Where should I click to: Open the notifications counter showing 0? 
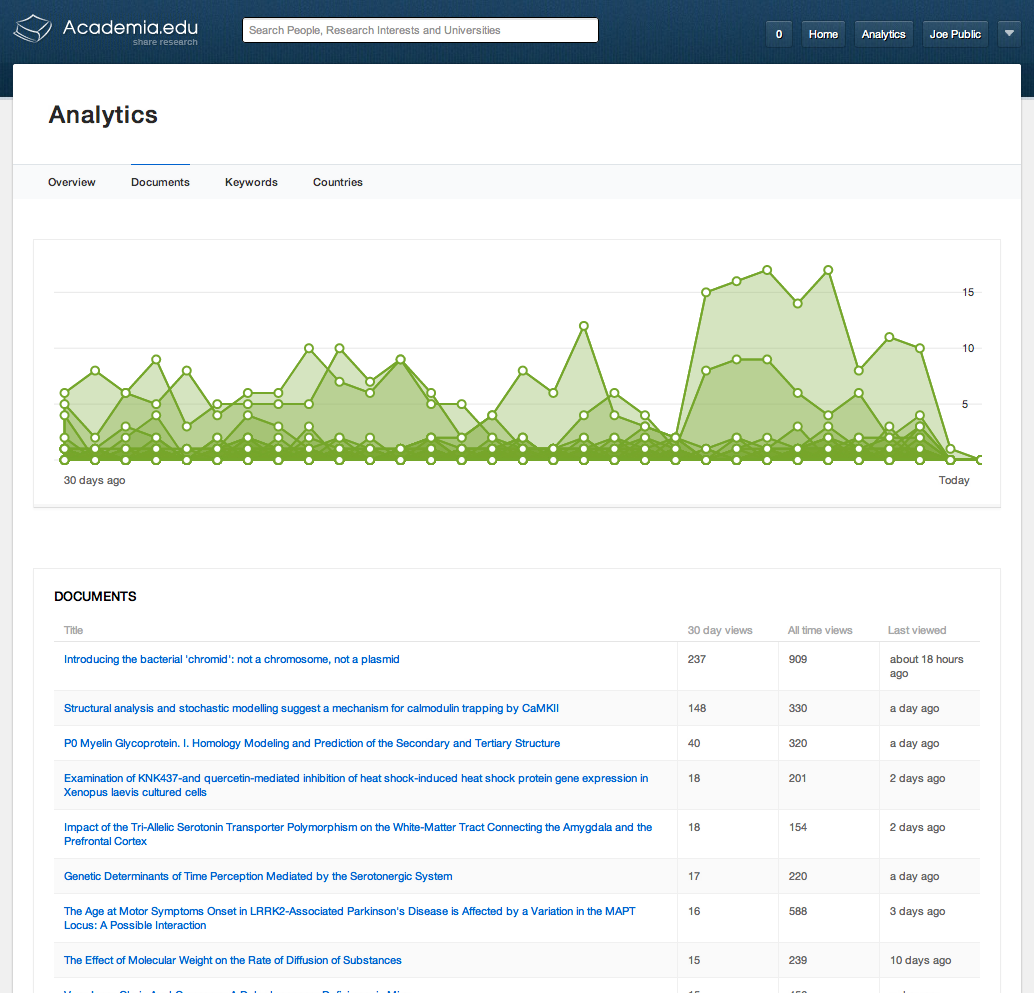778,33
